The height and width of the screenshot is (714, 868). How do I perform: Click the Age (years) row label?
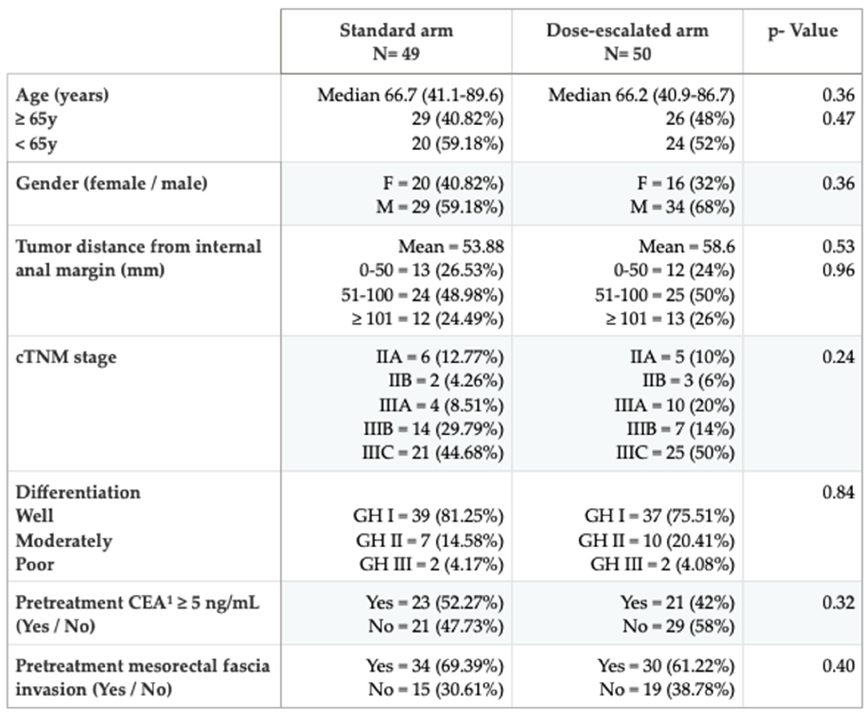pos(63,96)
